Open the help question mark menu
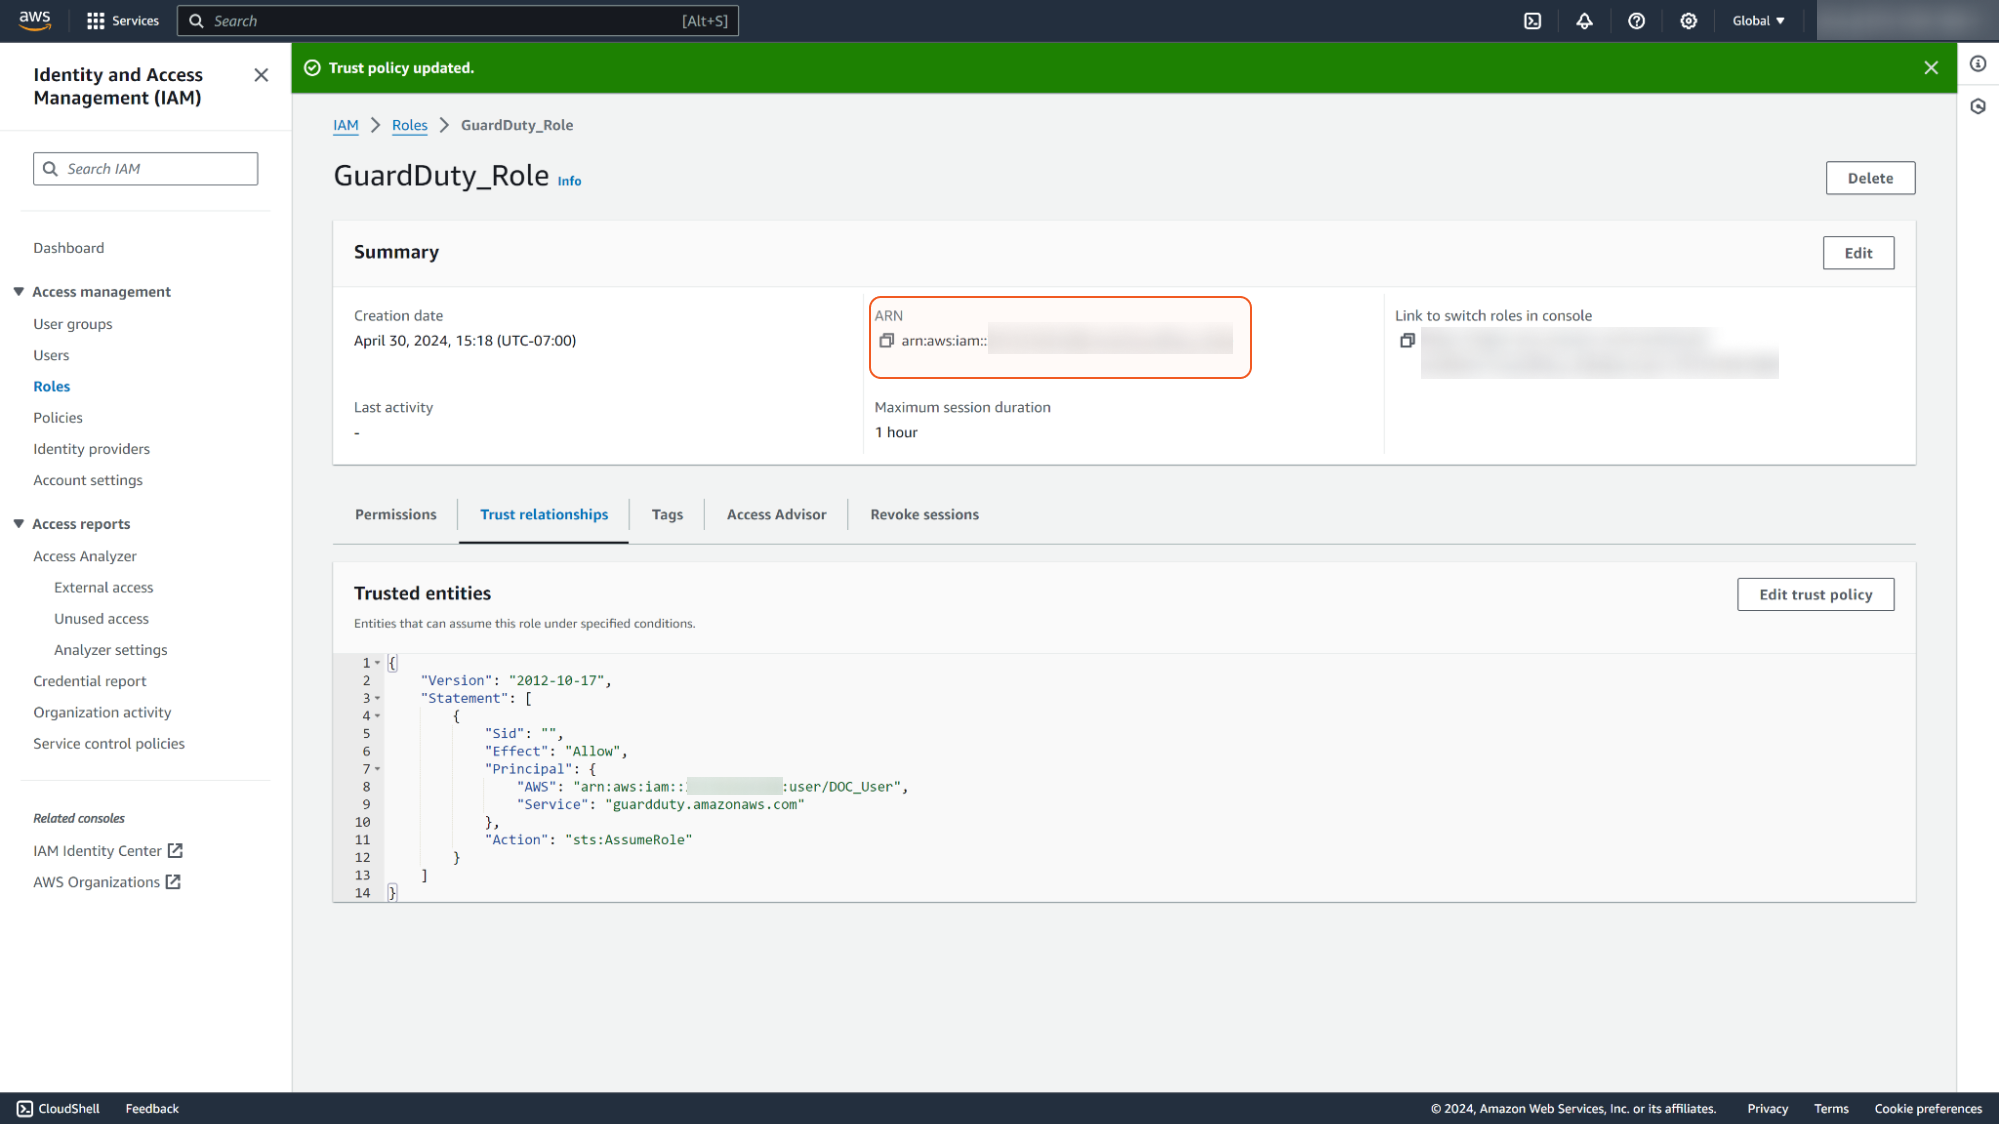This screenshot has width=1999, height=1125. pyautogui.click(x=1636, y=21)
